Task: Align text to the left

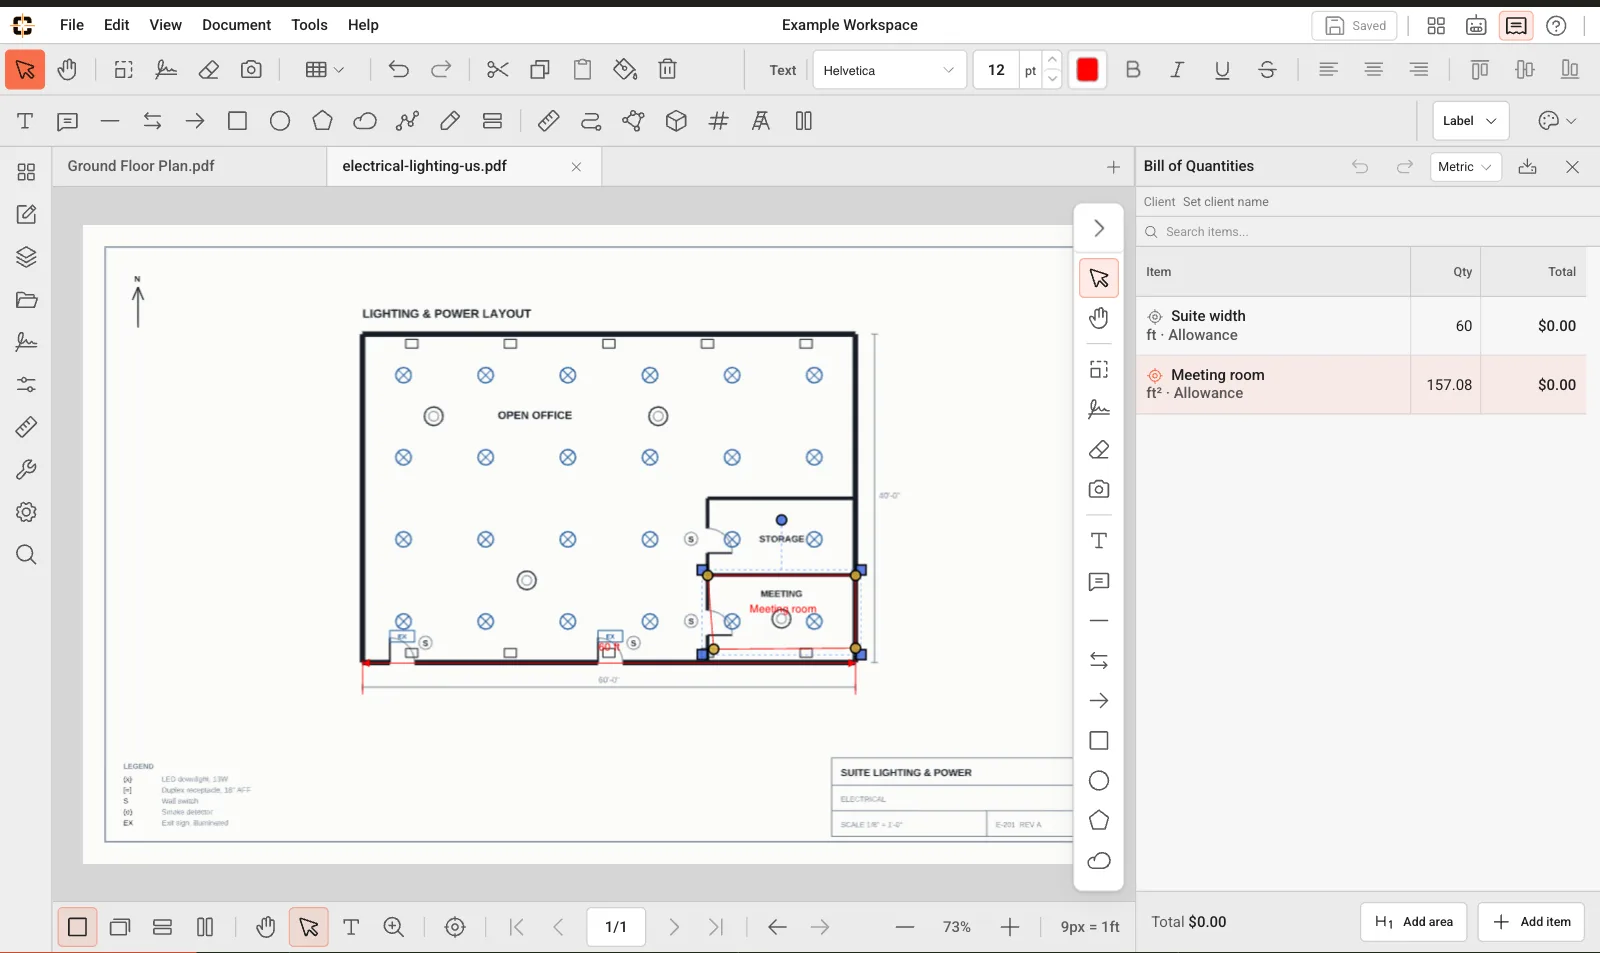Action: click(1328, 70)
